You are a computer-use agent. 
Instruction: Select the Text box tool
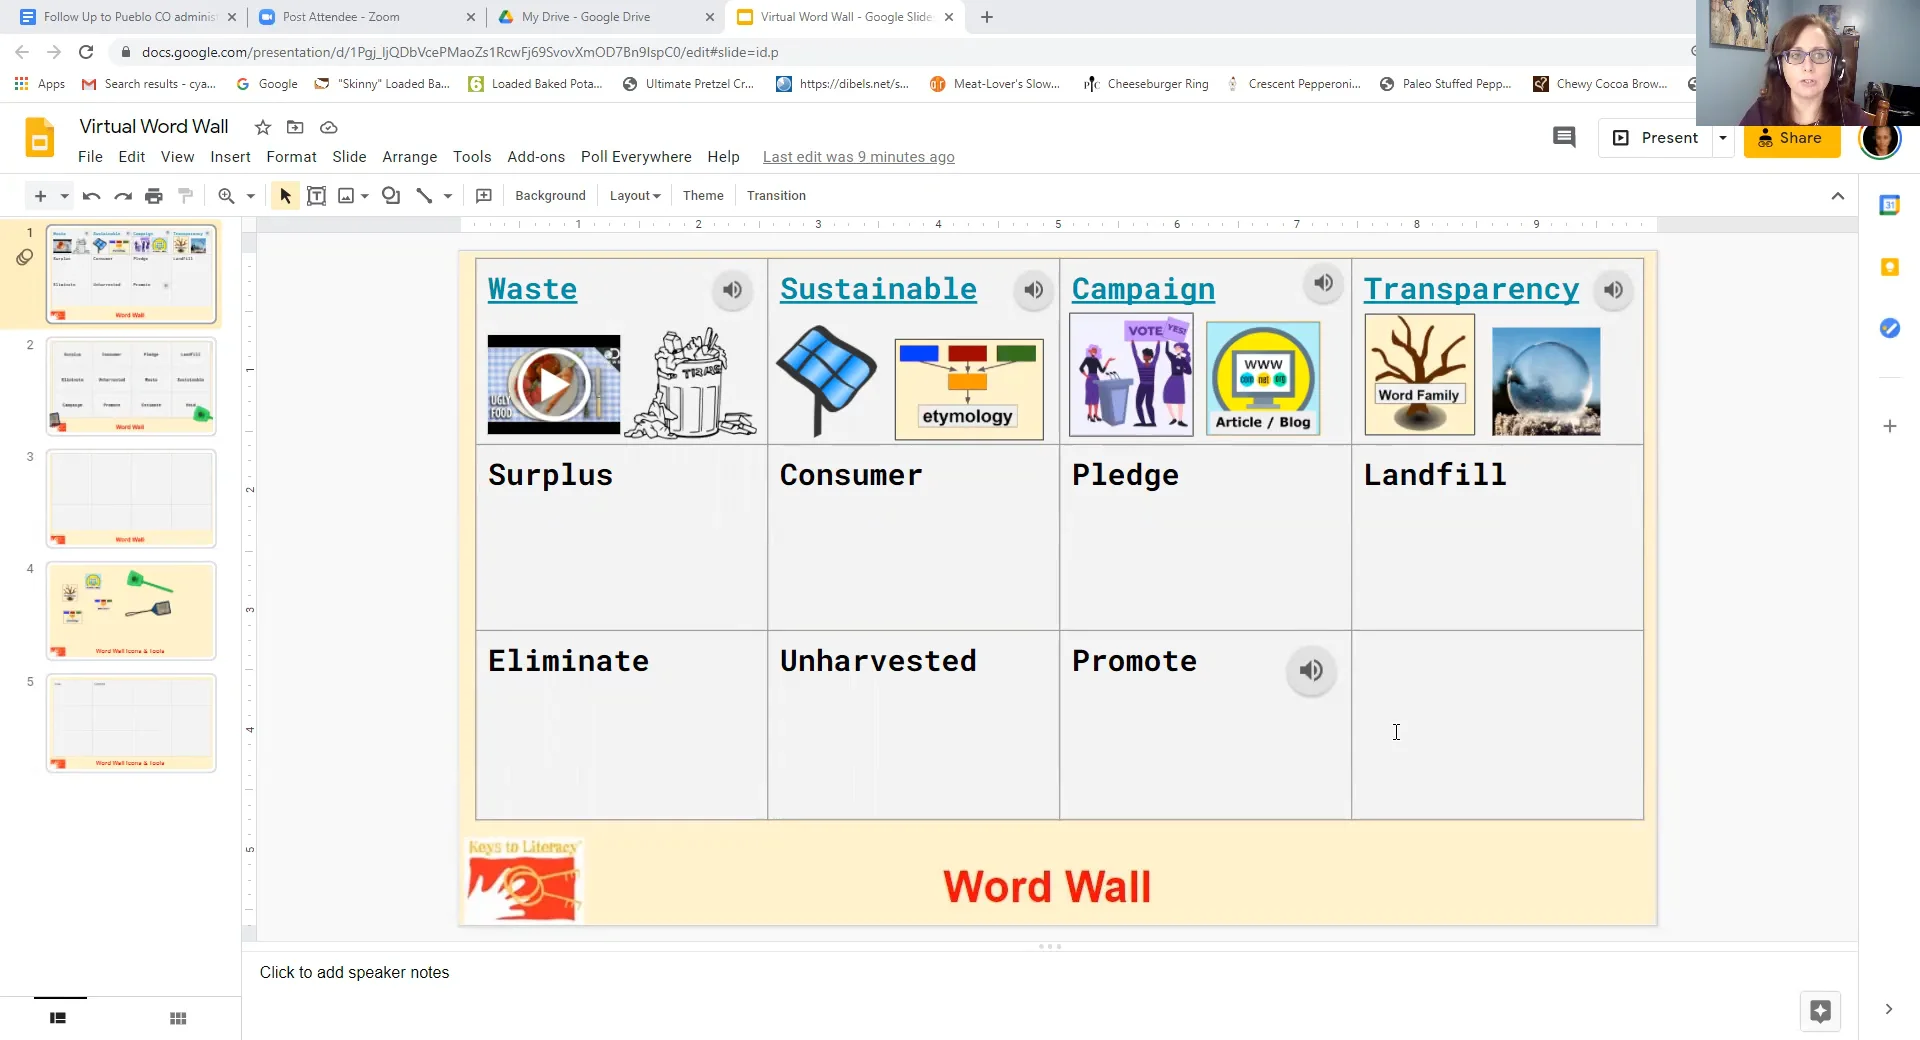[x=317, y=195]
